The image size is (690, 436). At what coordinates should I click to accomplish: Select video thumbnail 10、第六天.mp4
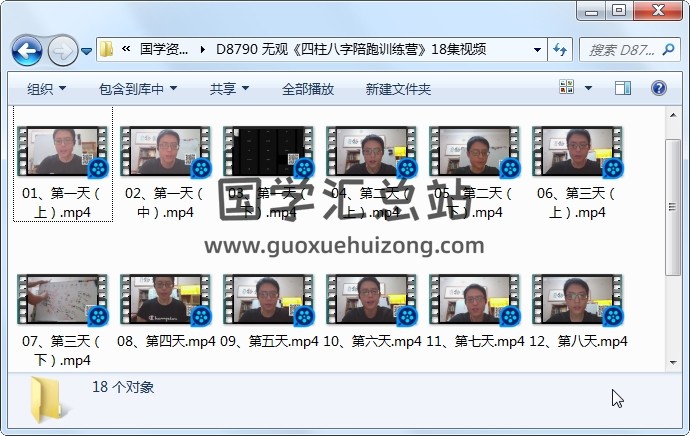[x=371, y=300]
